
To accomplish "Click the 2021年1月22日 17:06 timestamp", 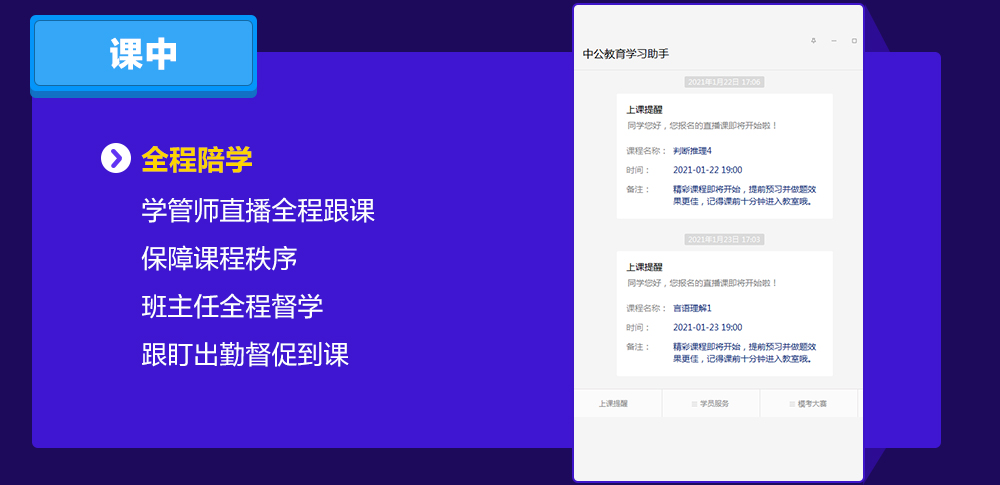I will (724, 82).
